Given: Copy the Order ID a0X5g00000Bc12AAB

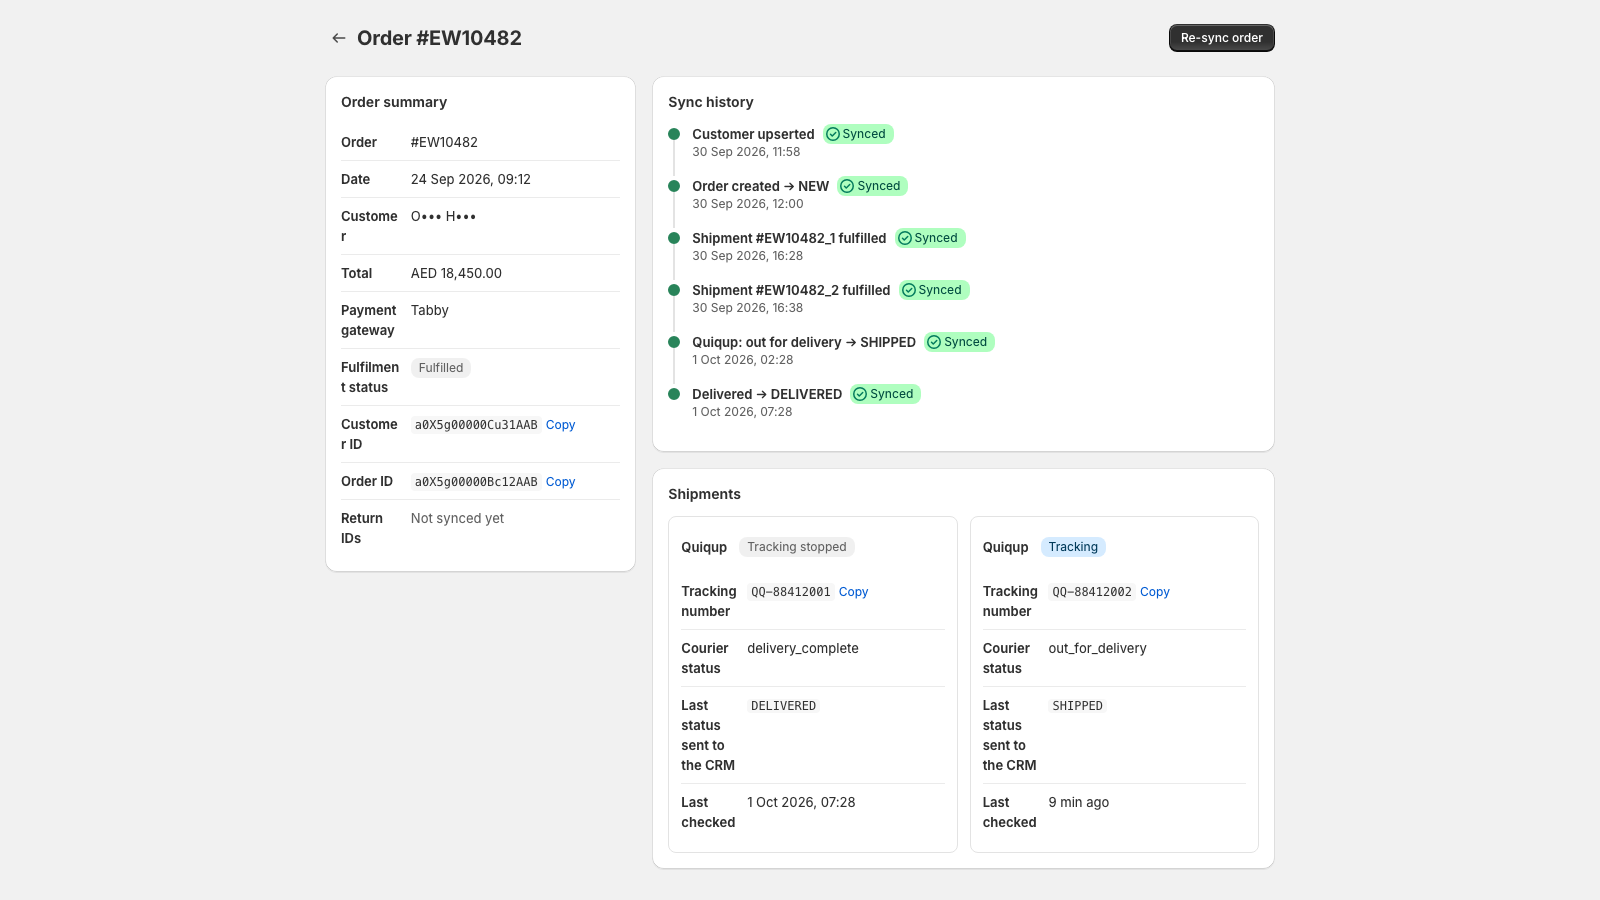Looking at the screenshot, I should [560, 482].
